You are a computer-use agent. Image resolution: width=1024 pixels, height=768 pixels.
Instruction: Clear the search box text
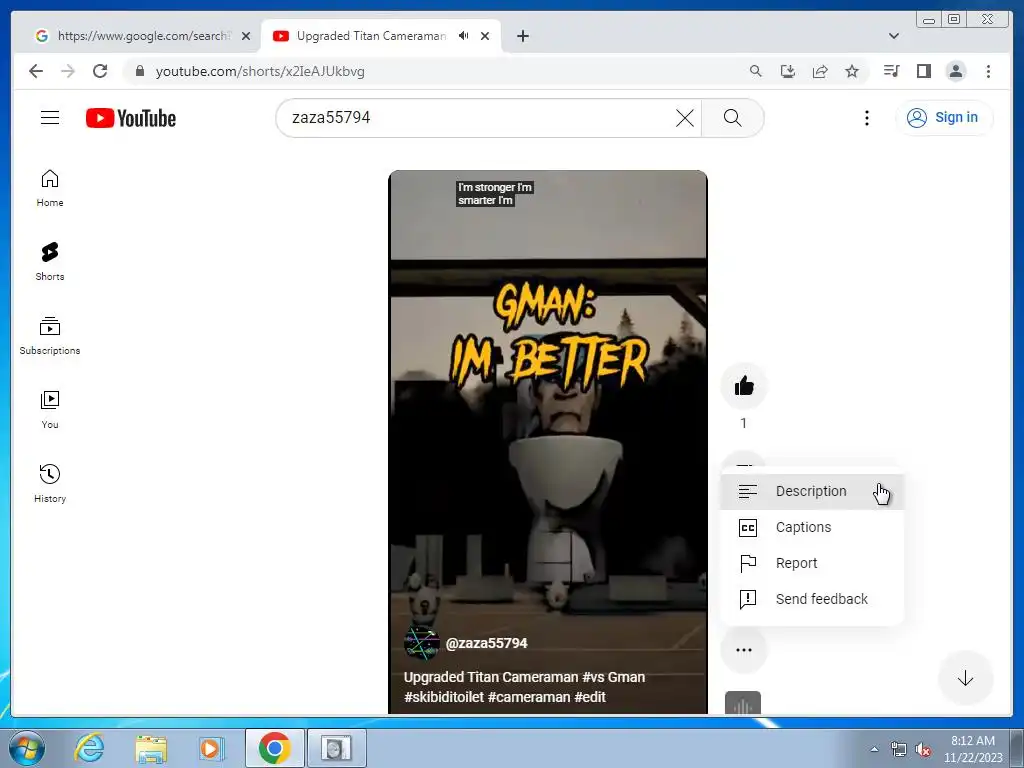(x=684, y=118)
